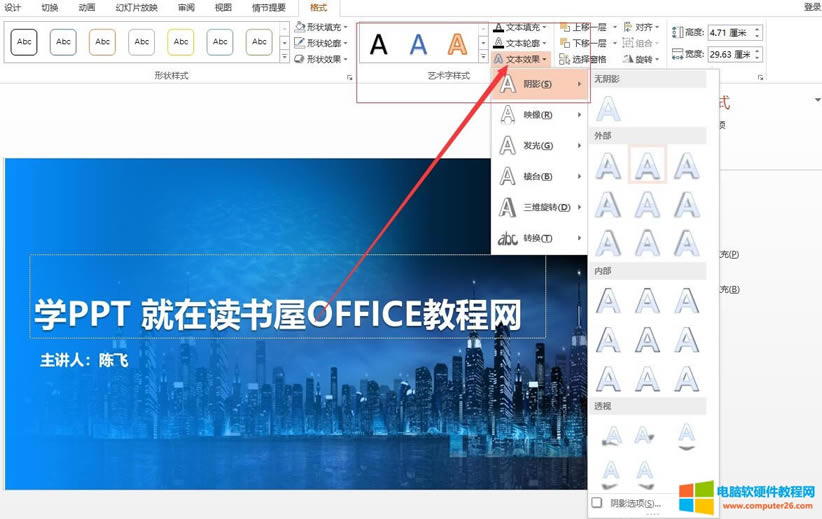This screenshot has height=519, width=822.
Task: Choose middle 内部 shadow preset in top row
Action: tap(647, 301)
